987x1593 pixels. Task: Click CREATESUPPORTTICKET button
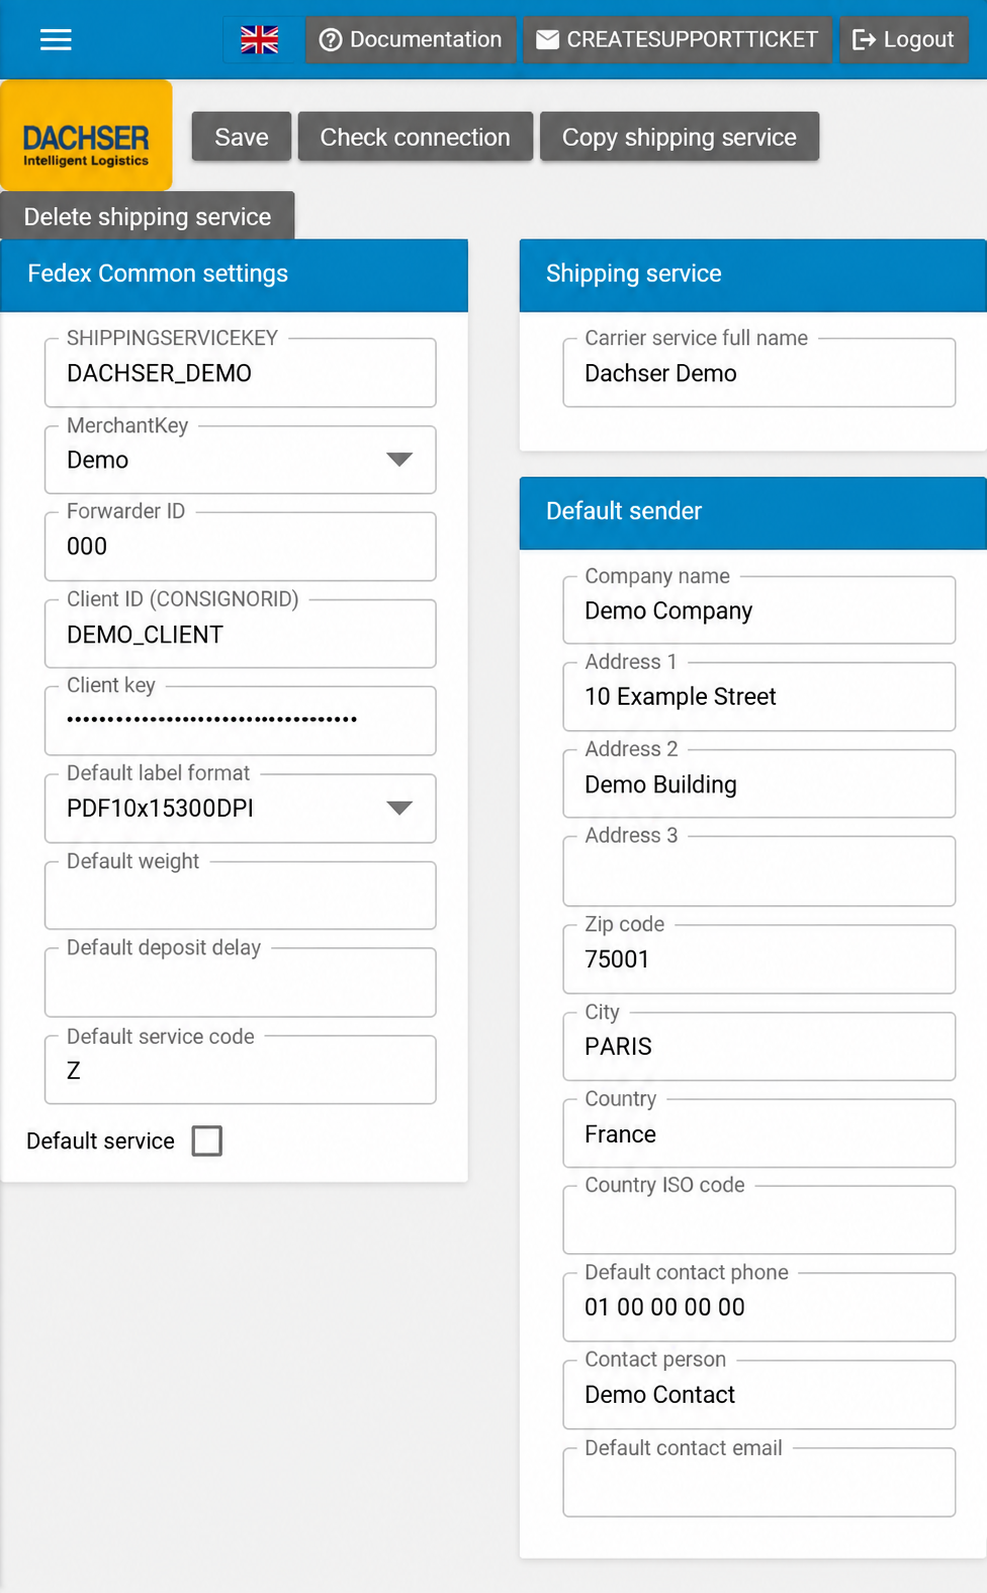(x=678, y=40)
